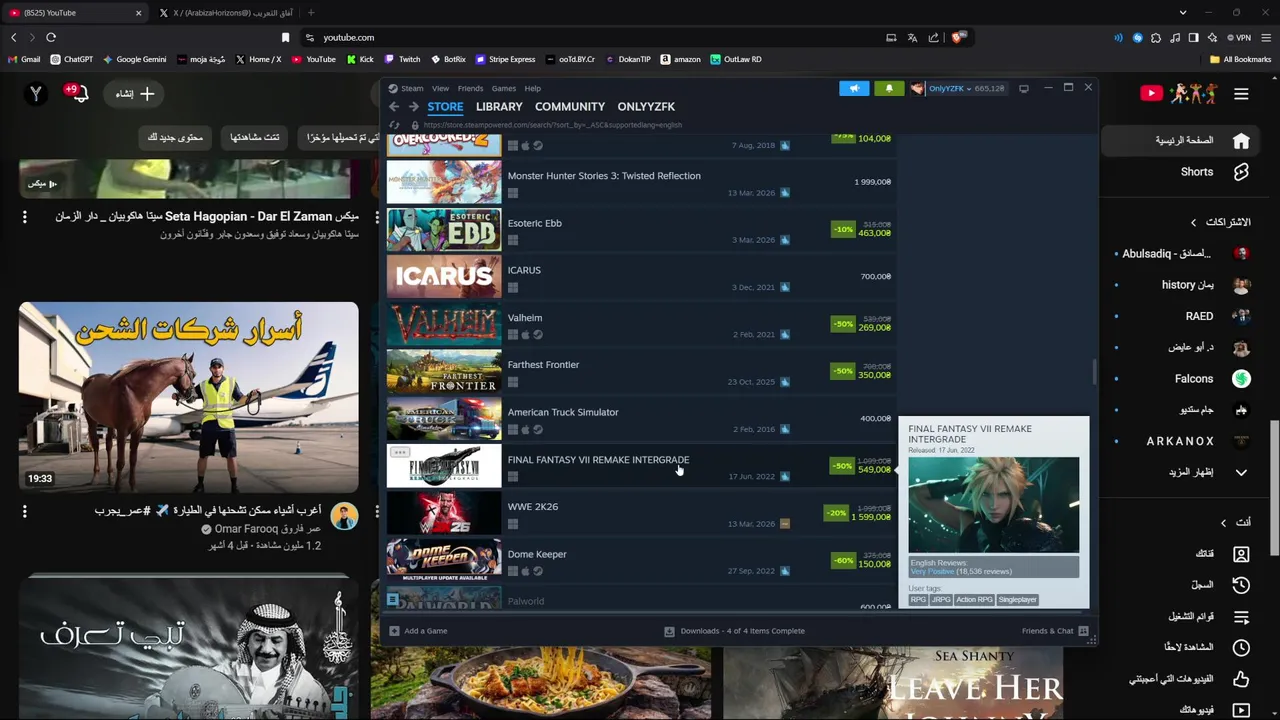This screenshot has height=720, width=1280.
Task: Select the تمّت مشاهدتها filter chip
Action: pos(255,137)
